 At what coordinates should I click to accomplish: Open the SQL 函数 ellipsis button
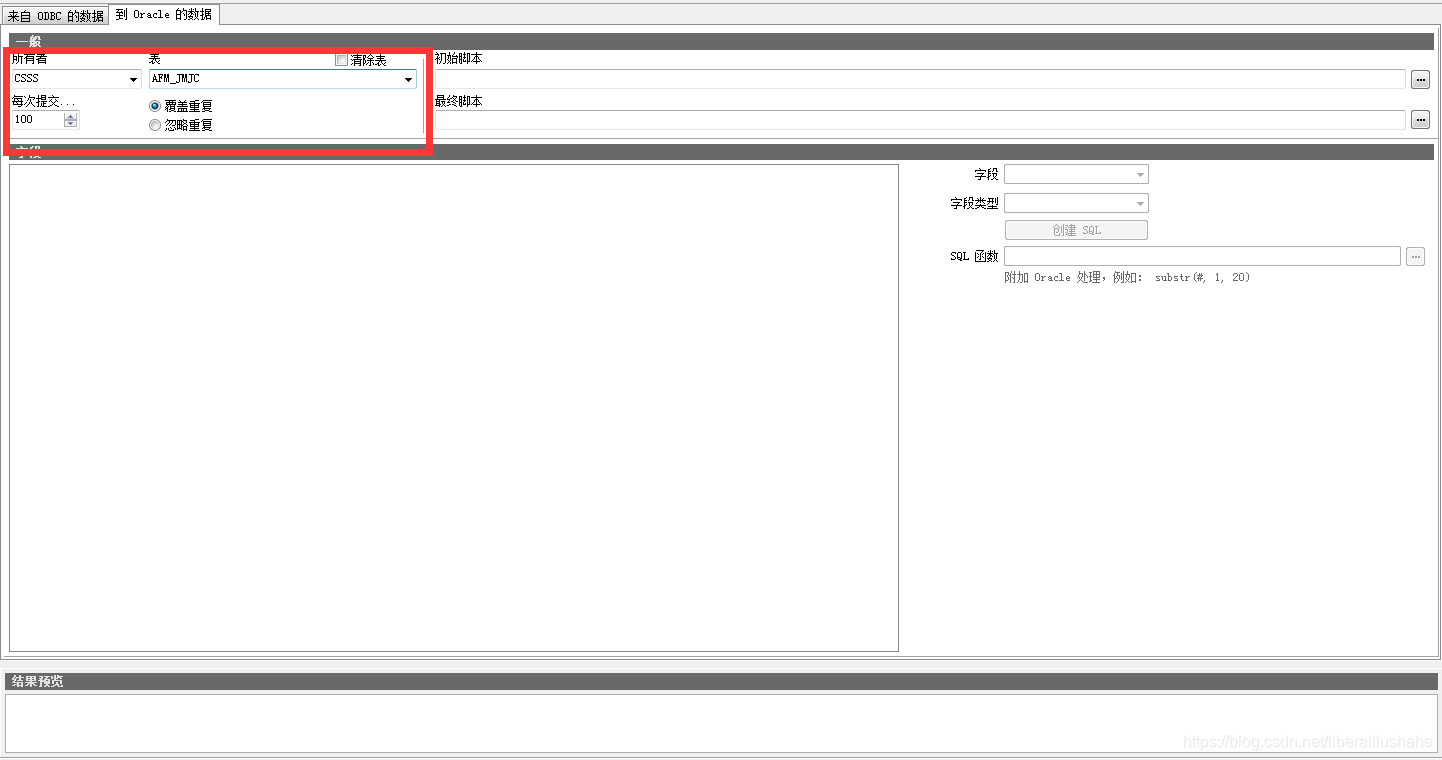(x=1415, y=257)
